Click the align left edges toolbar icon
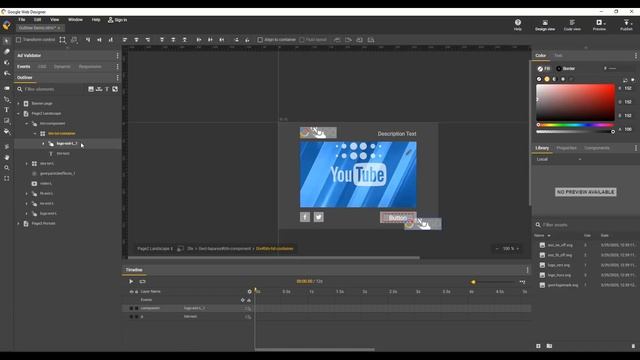This screenshot has height=360, width=640. coord(125,40)
